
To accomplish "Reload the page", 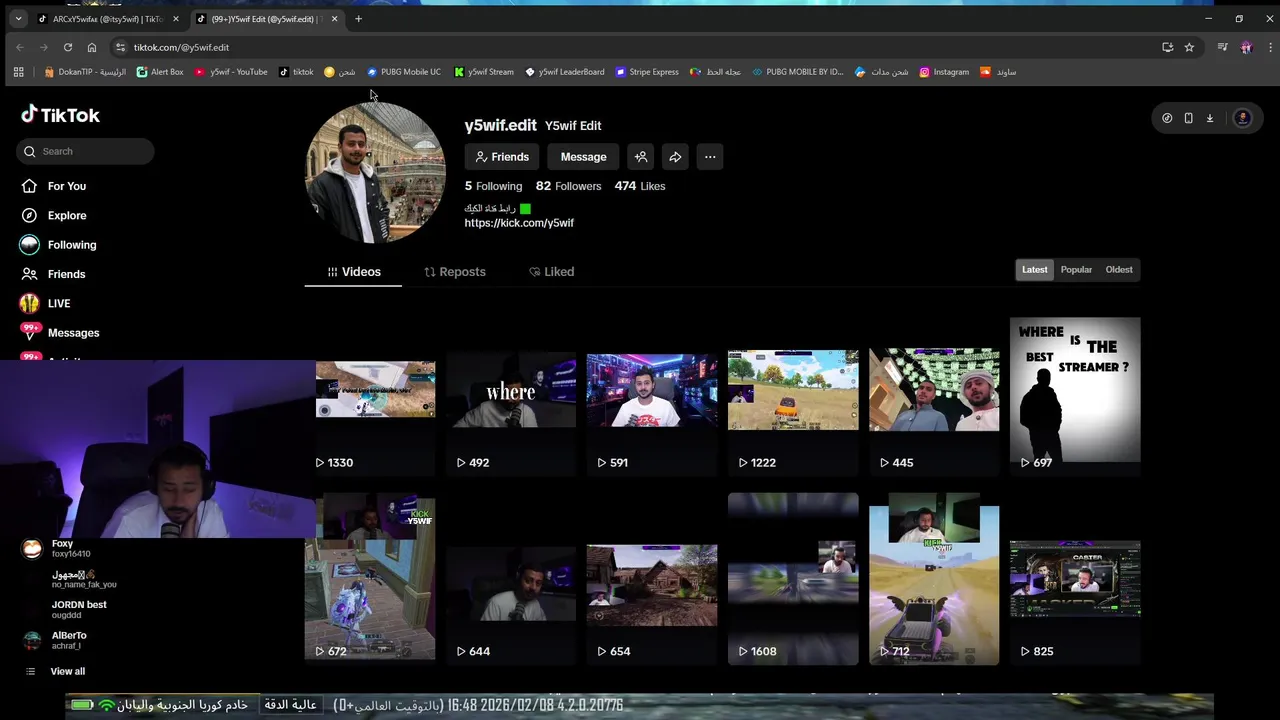I will tap(67, 47).
